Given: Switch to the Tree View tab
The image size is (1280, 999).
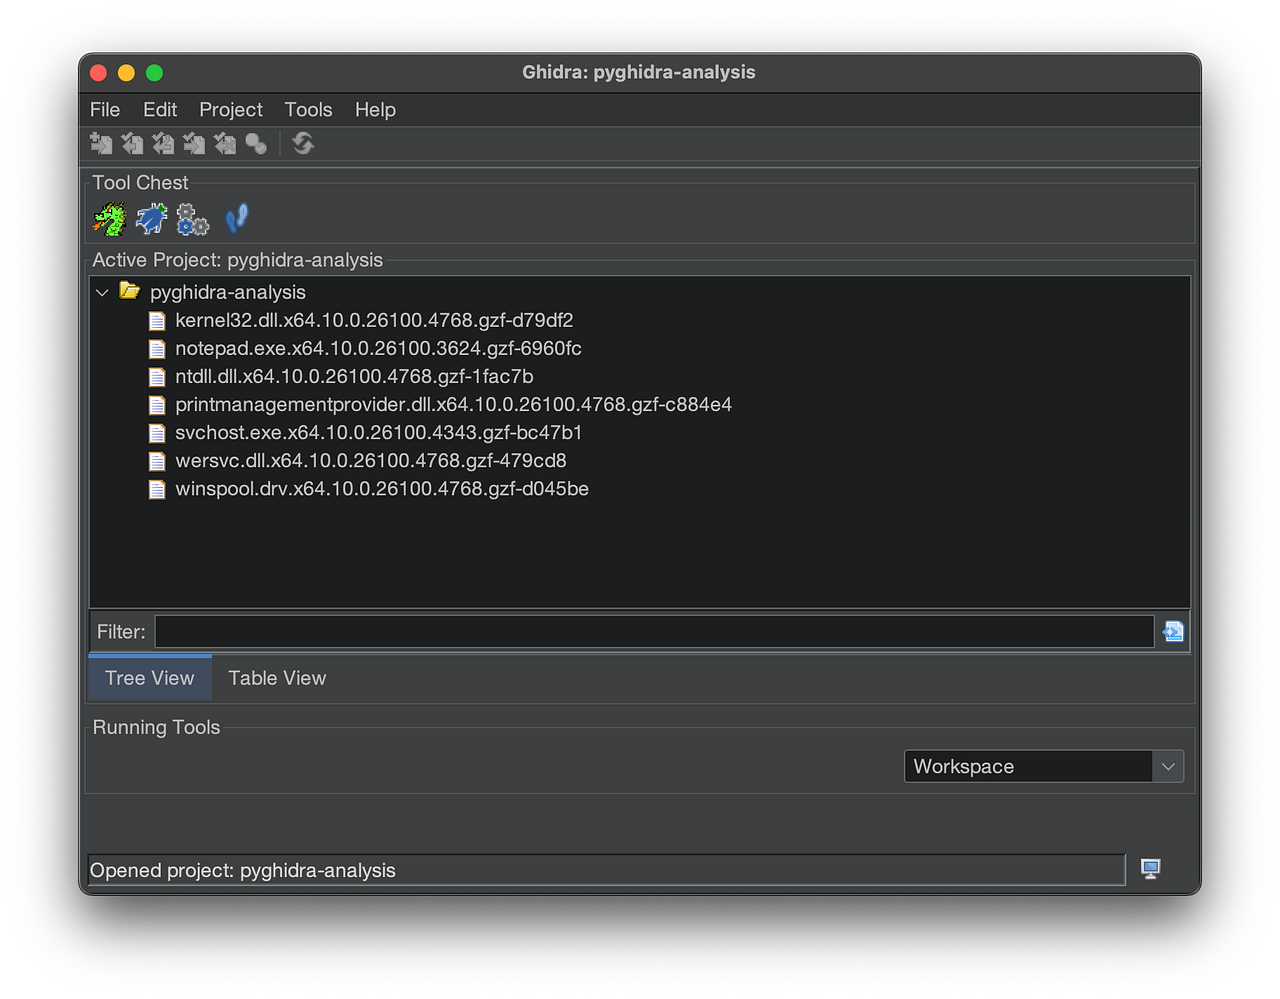Looking at the screenshot, I should coord(150,678).
